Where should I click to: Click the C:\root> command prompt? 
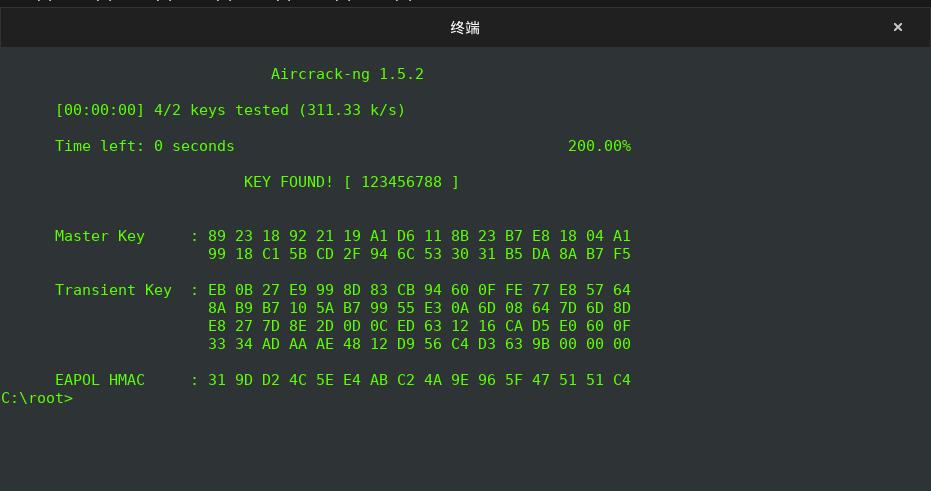[x=37, y=398]
